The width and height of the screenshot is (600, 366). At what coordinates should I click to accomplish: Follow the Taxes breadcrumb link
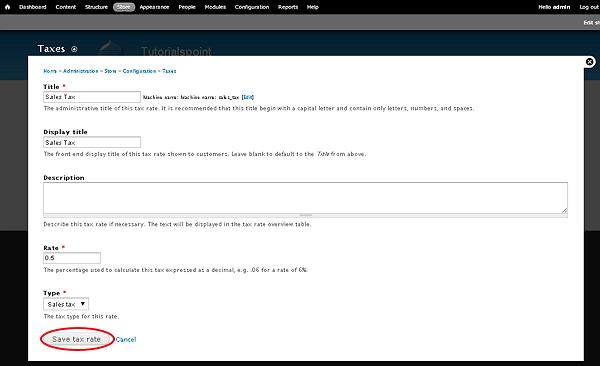[169, 71]
